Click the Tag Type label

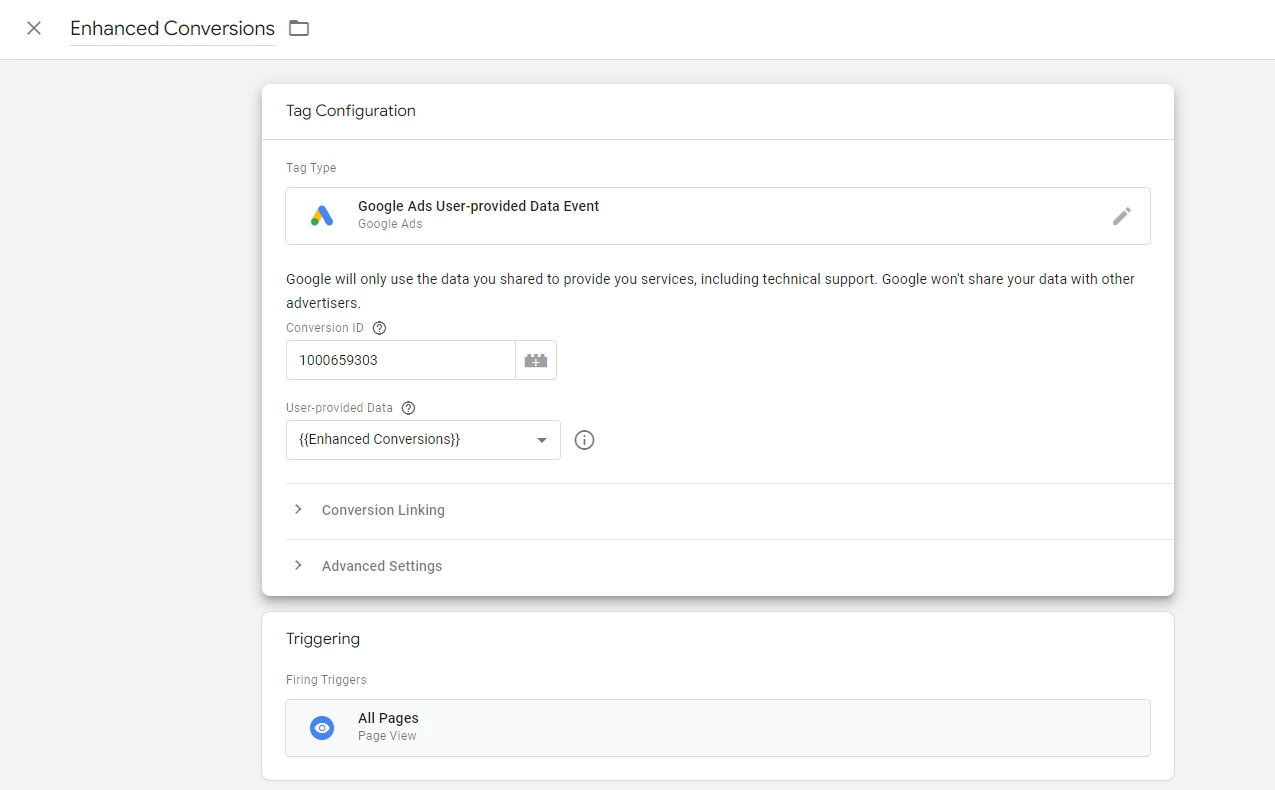coord(311,168)
